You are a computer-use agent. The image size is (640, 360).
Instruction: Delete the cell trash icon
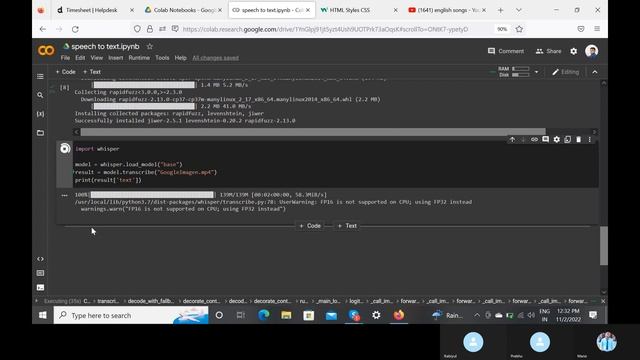pos(578,140)
